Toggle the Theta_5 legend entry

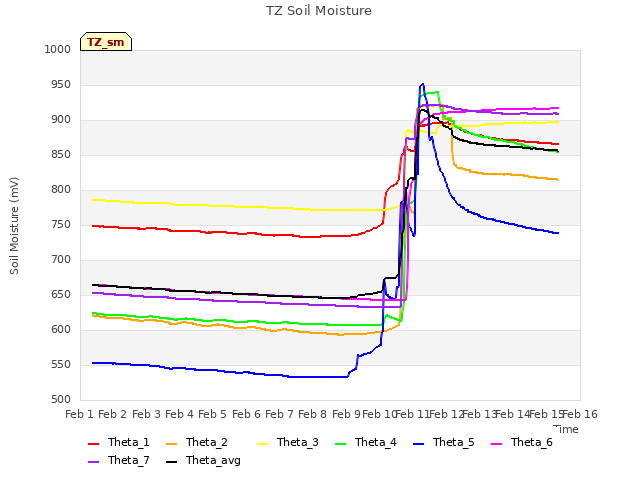coord(444,442)
